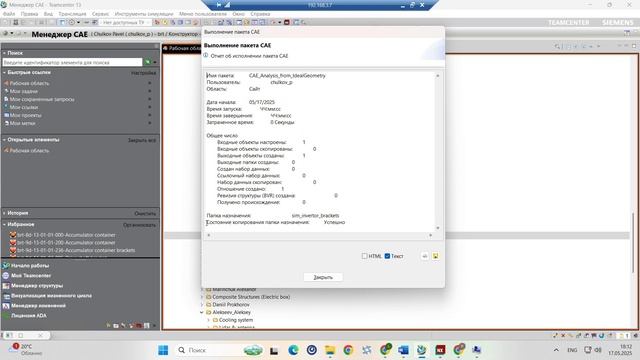
Task: Open NX application from taskbar
Action: 440,350
